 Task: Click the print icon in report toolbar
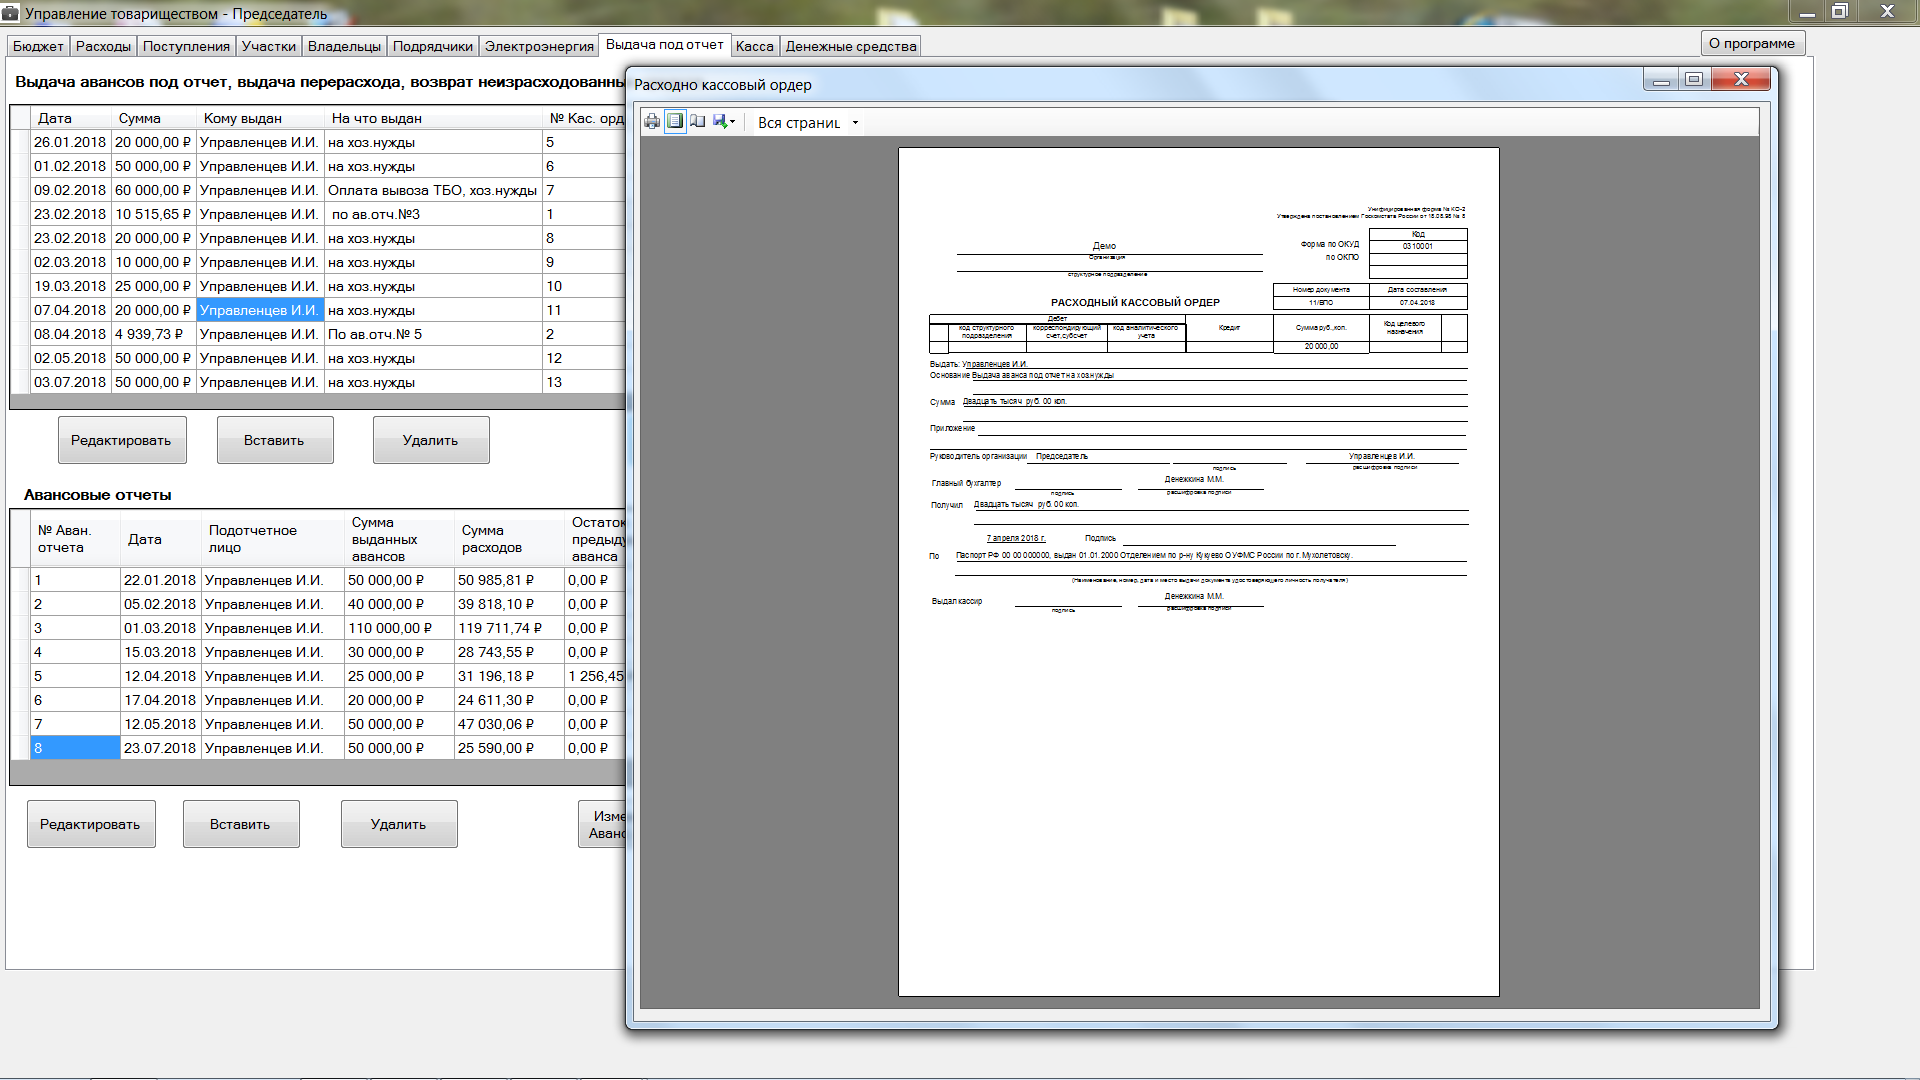652,122
